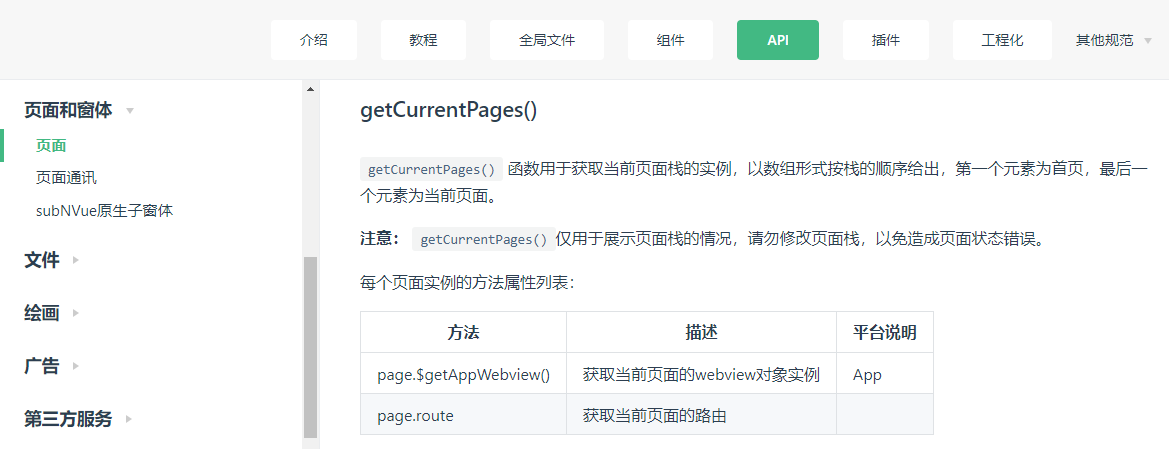1169x449 pixels.
Task: Click the page.route table cell
Action: 463,415
